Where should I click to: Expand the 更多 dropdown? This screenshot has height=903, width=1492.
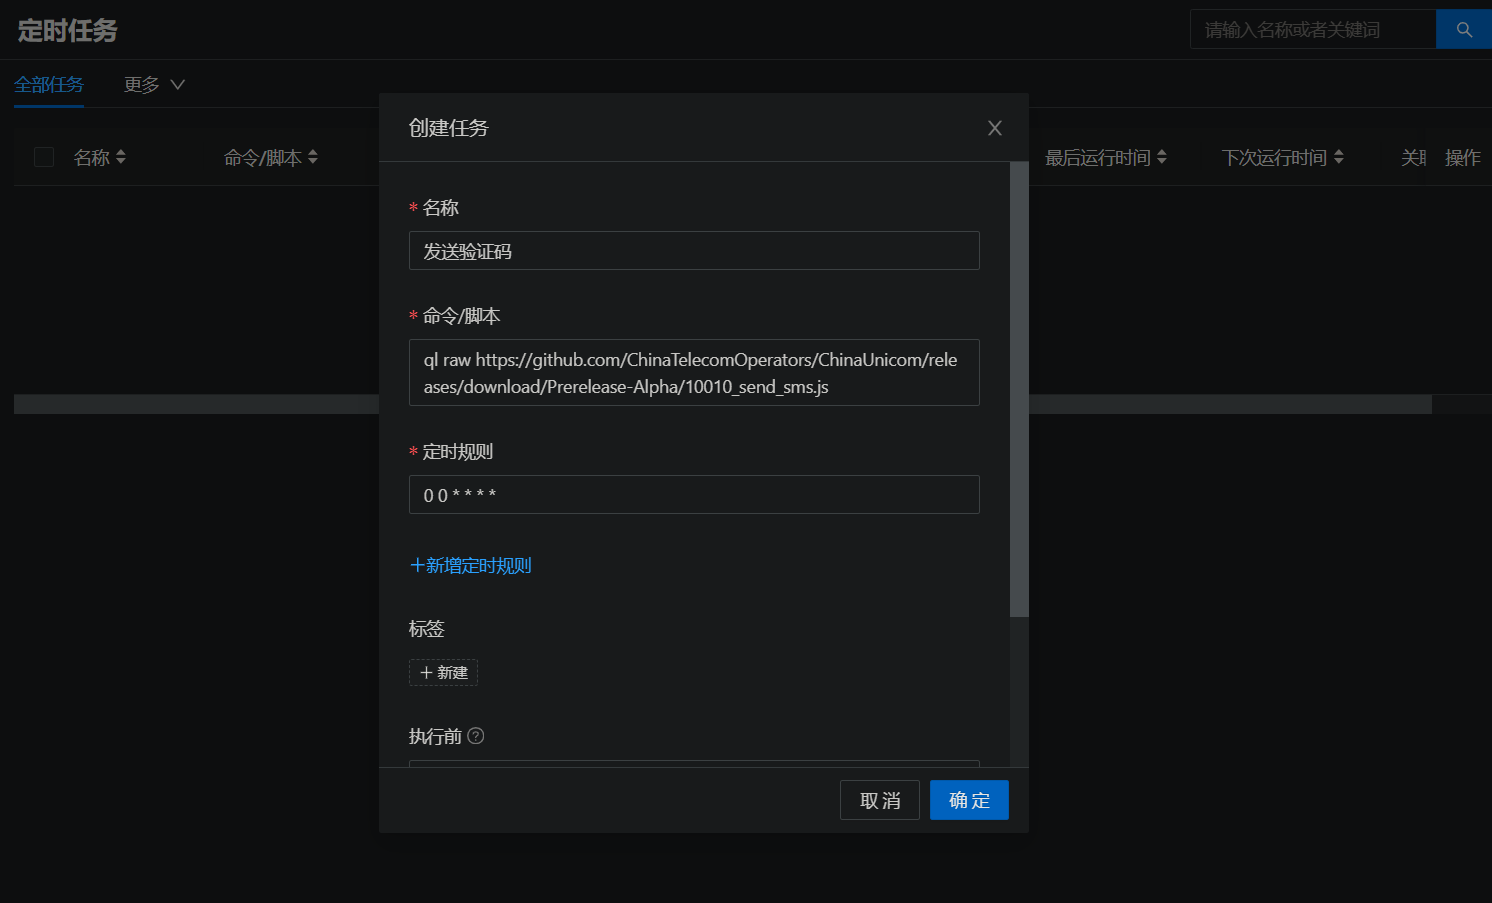pos(154,85)
